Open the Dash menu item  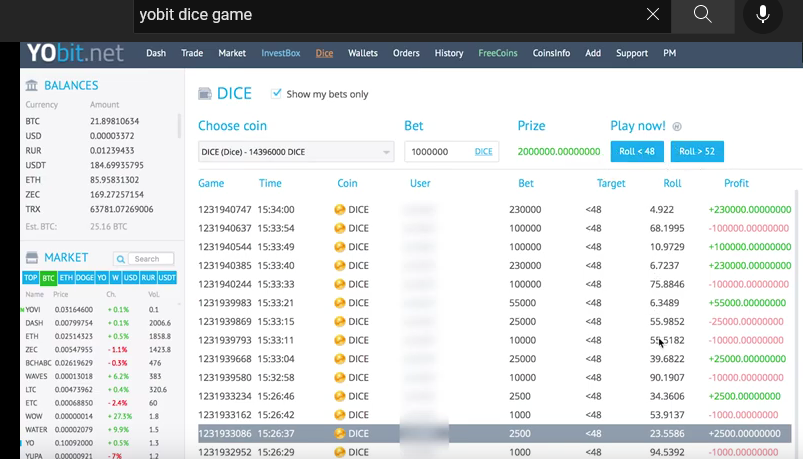pos(156,53)
